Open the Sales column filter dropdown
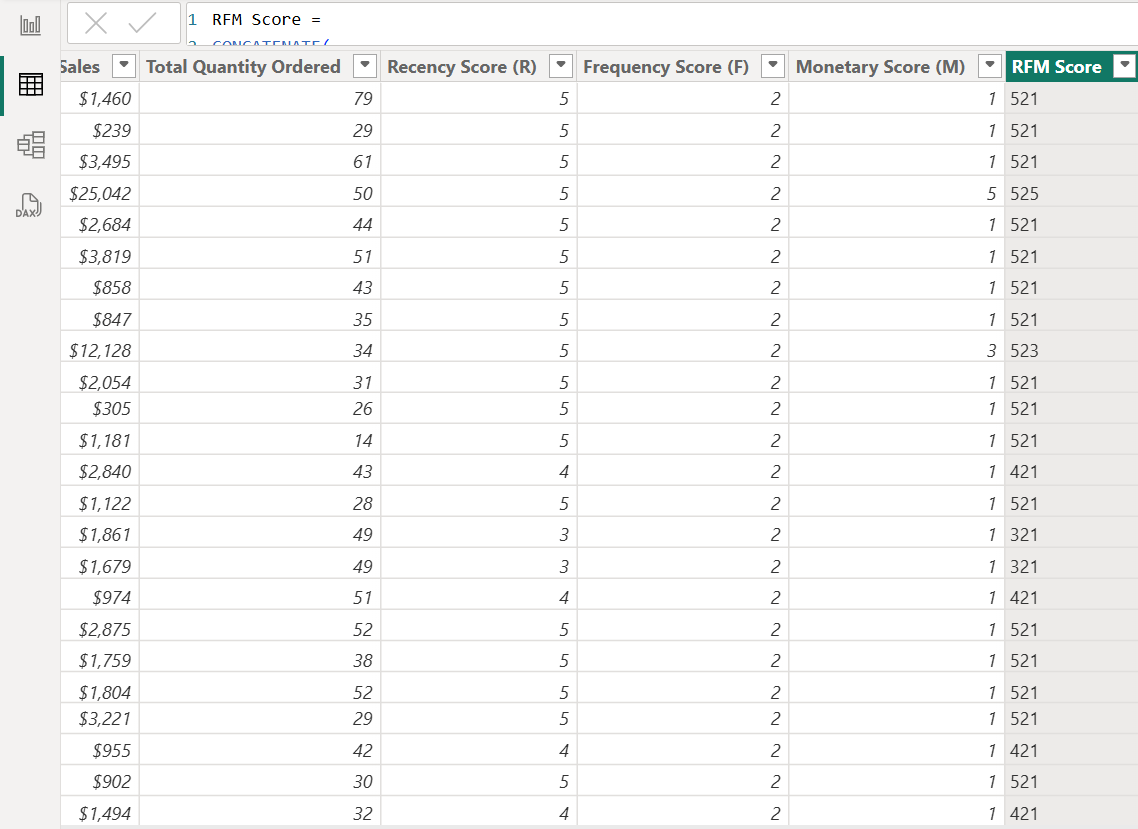This screenshot has width=1138, height=829. 122,65
